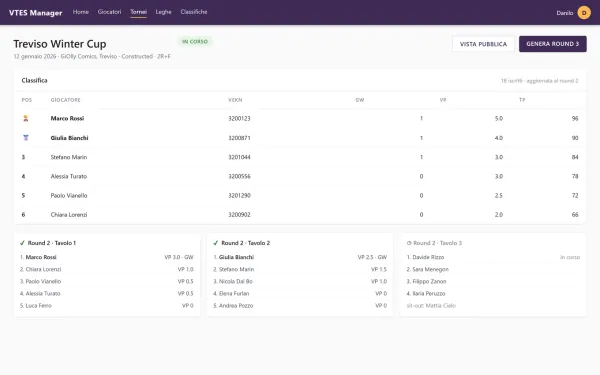Sort by the VP column header
The height and width of the screenshot is (375, 600).
443,100
